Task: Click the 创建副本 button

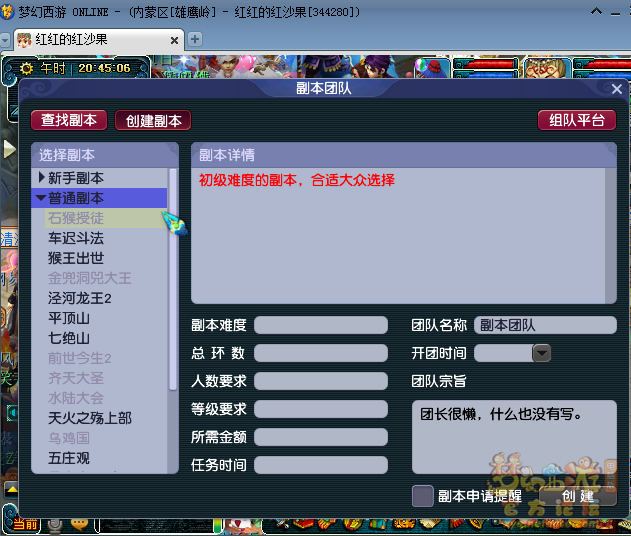Action: click(153, 120)
